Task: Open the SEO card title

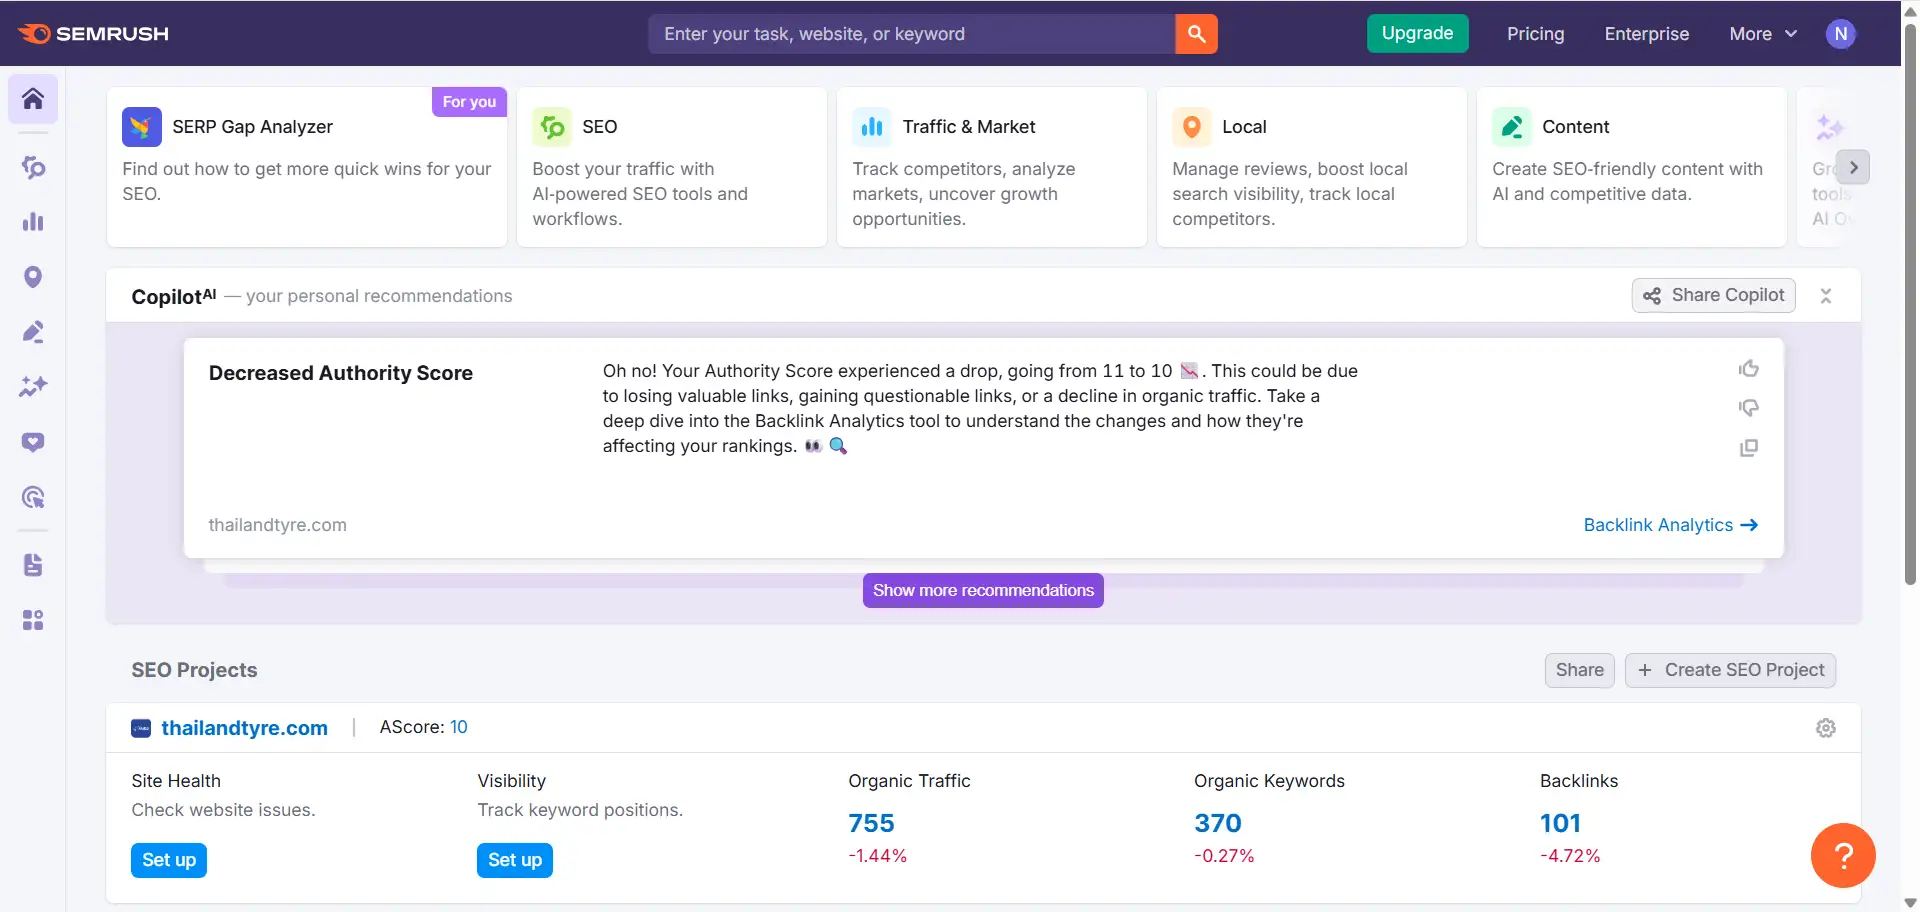Action: point(600,127)
